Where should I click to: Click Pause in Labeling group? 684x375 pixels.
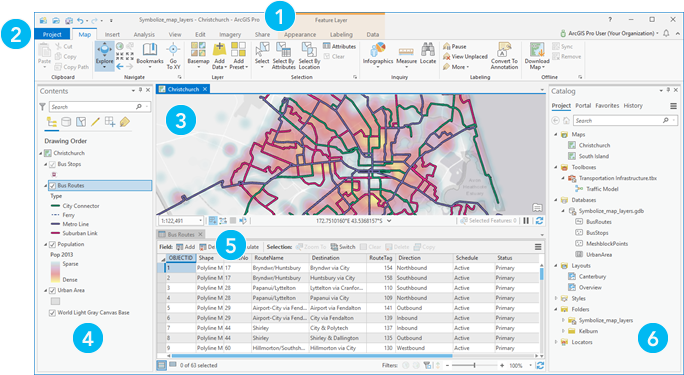tap(455, 46)
